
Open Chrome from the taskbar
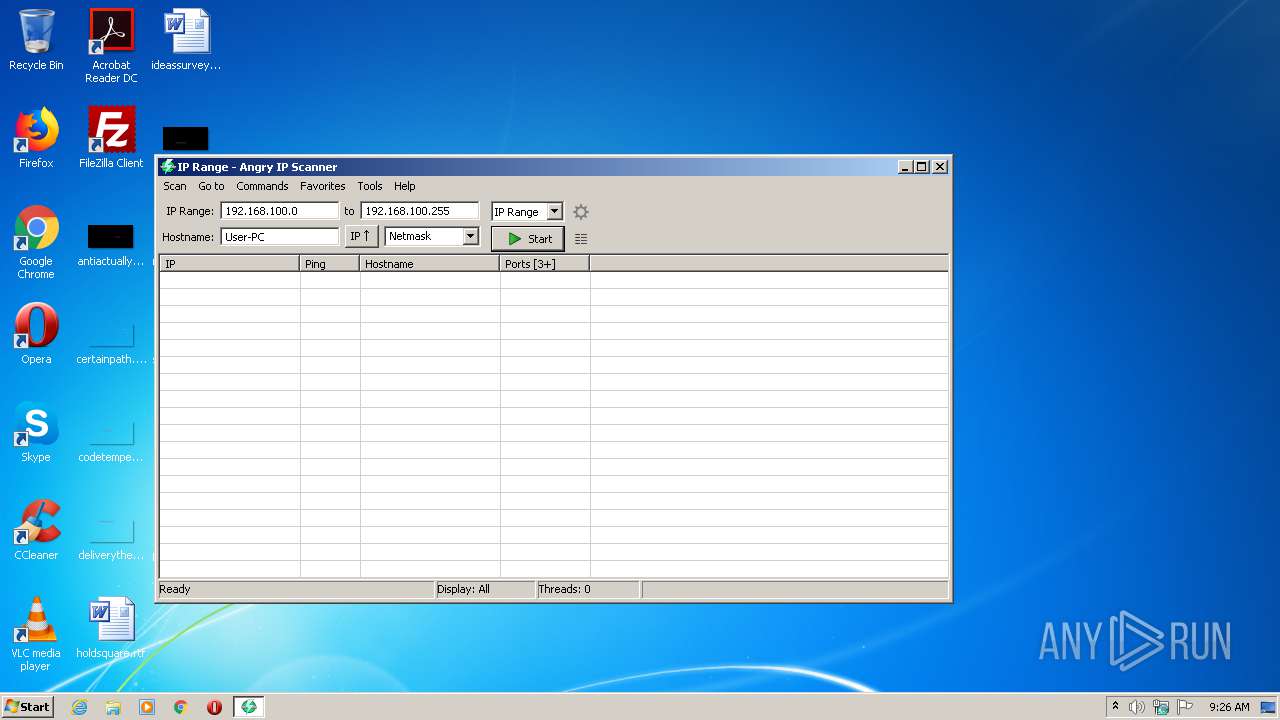(x=181, y=707)
